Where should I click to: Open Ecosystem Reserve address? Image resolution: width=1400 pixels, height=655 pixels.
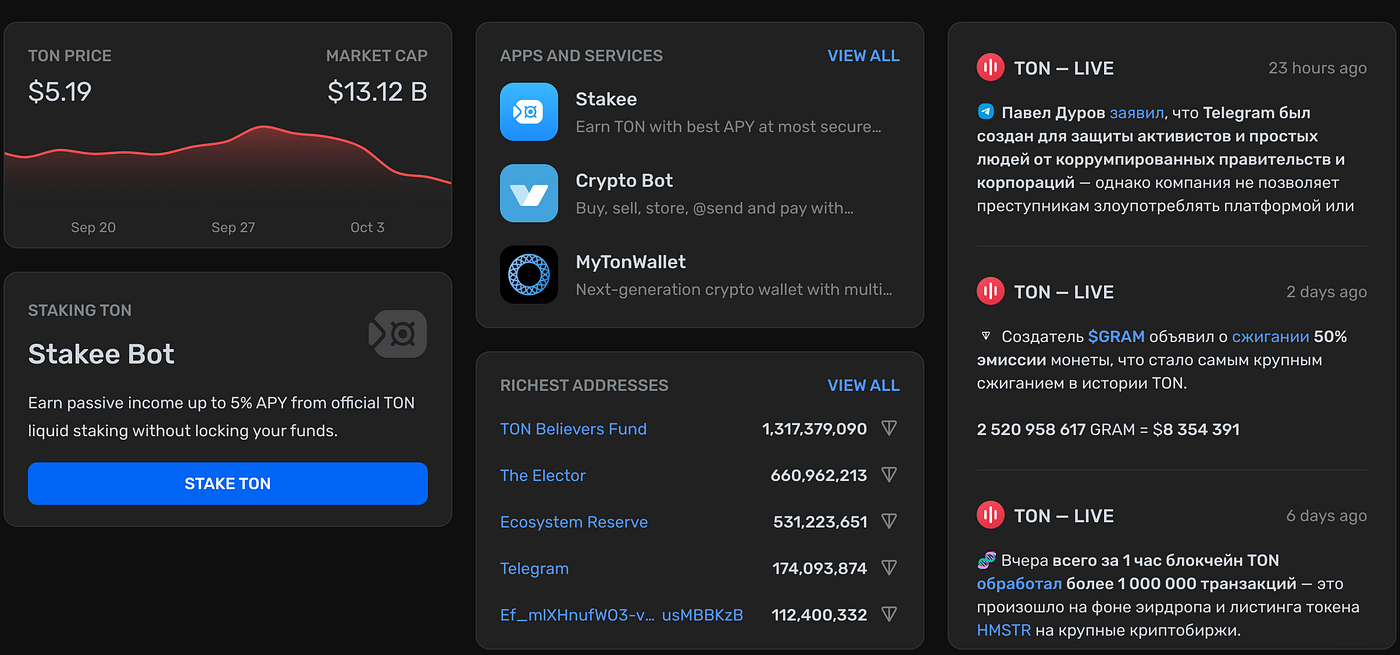click(574, 522)
